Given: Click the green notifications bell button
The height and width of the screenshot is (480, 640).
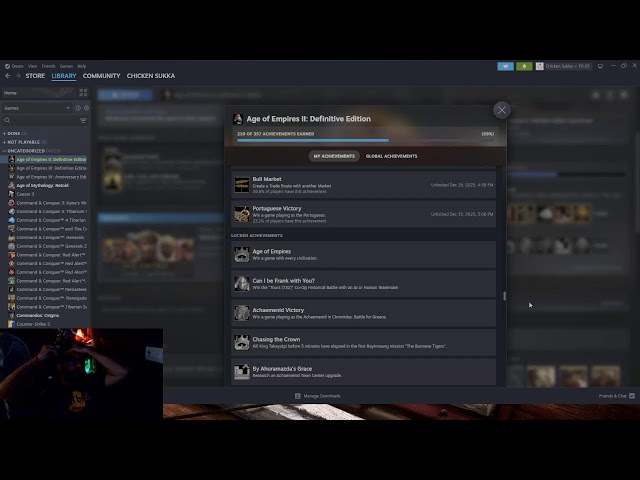Looking at the screenshot, I should (524, 66).
